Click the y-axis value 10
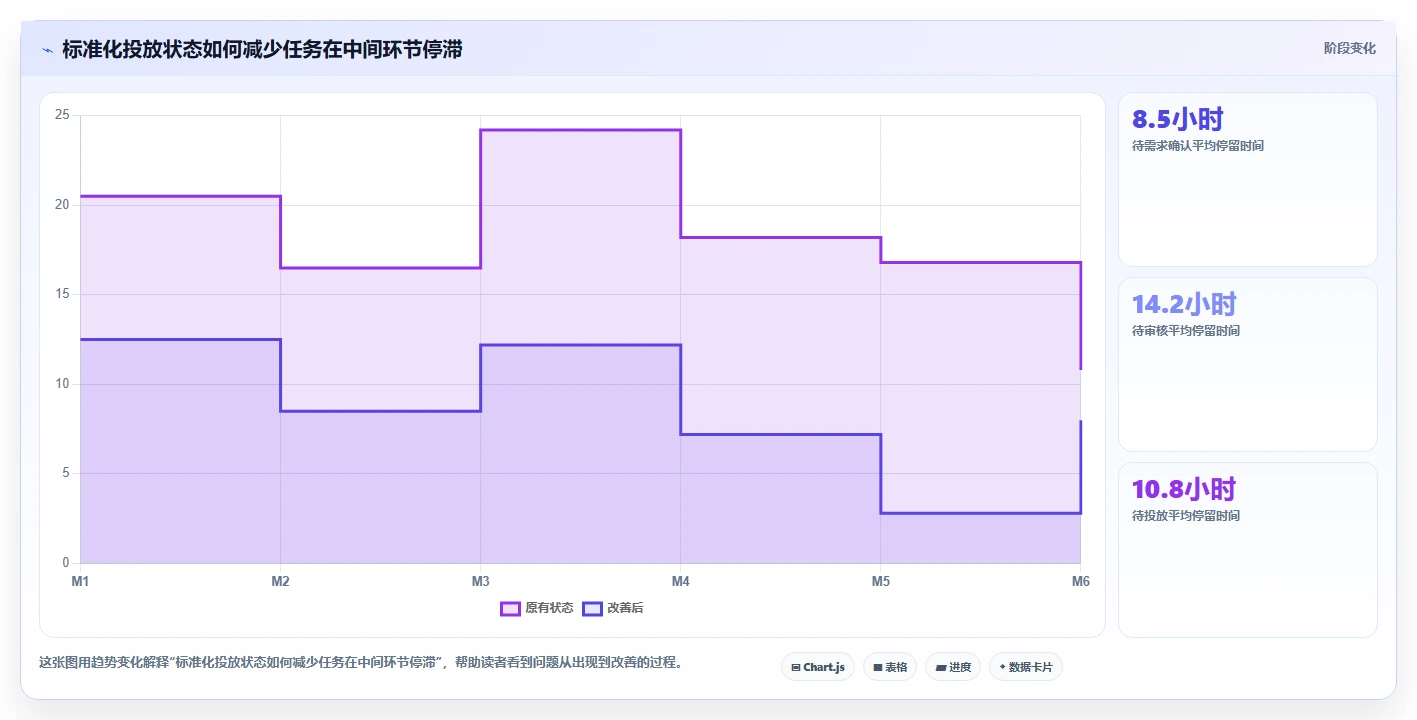This screenshot has height=720, width=1417. click(62, 384)
